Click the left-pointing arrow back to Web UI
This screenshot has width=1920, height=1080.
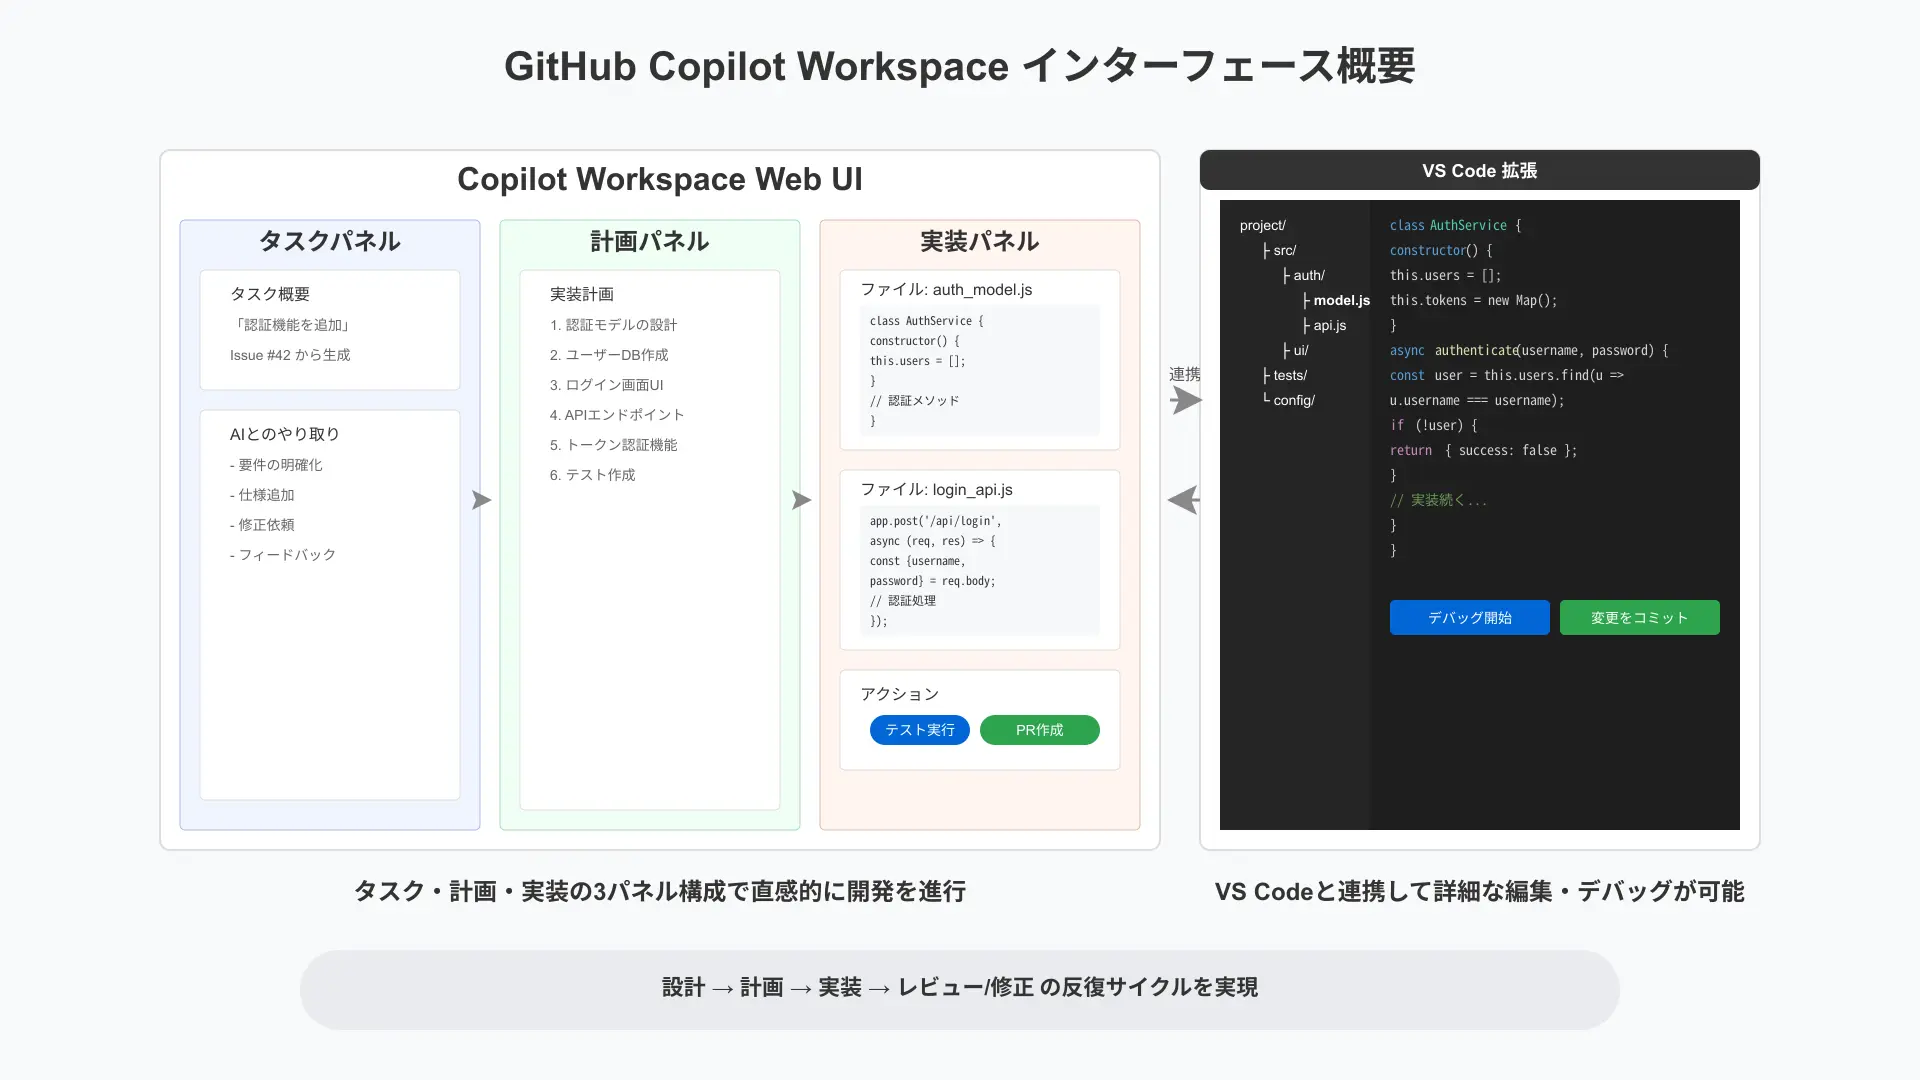pyautogui.click(x=1184, y=500)
